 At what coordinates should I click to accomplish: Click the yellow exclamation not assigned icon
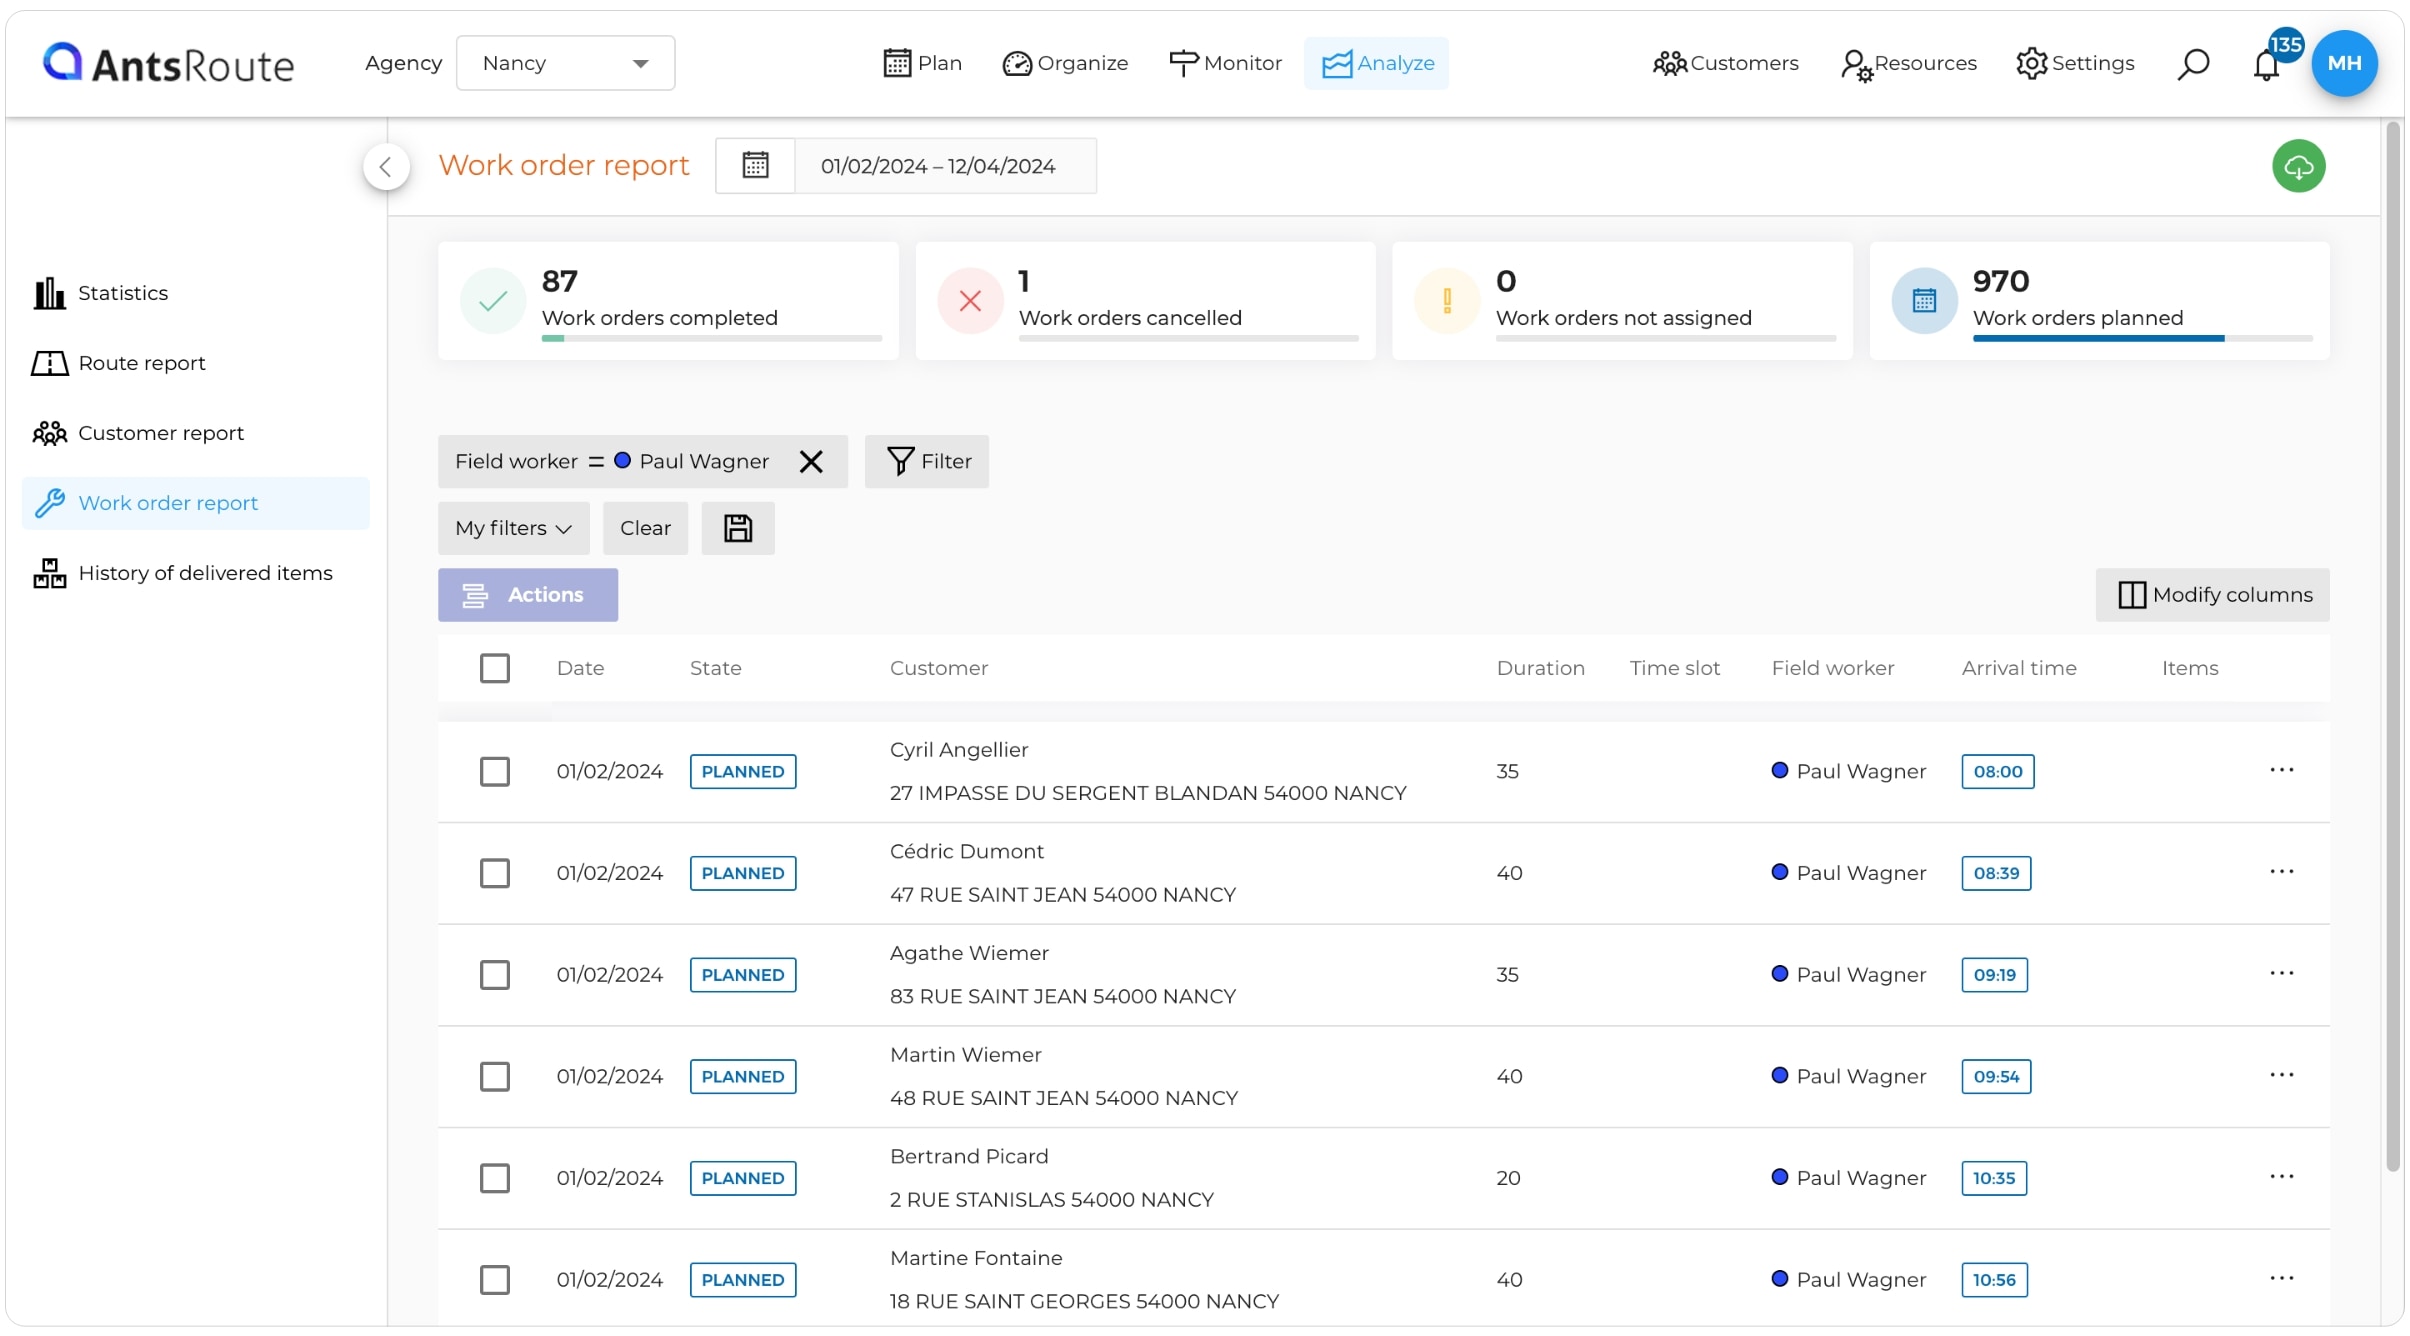click(x=1447, y=300)
